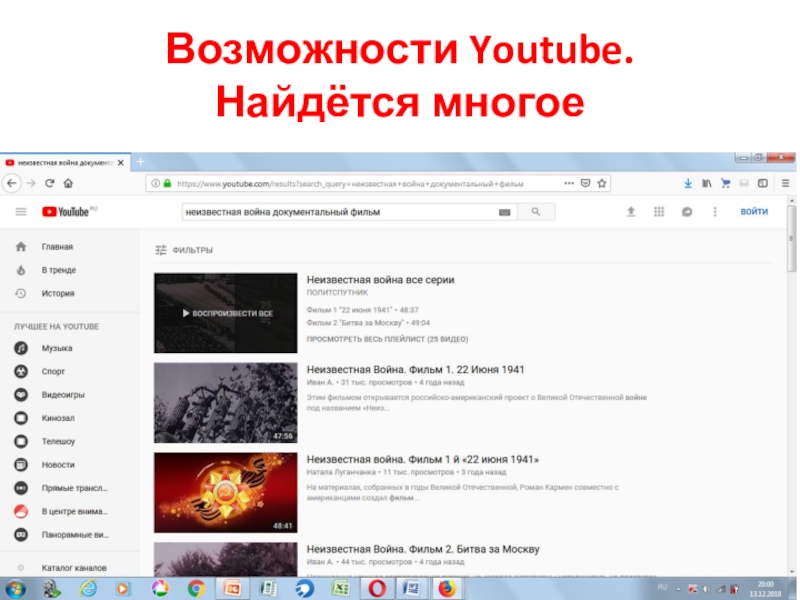Screen dimensions: 800x600
Task: Toggle Firefox sidebar icon
Action: [x=763, y=183]
